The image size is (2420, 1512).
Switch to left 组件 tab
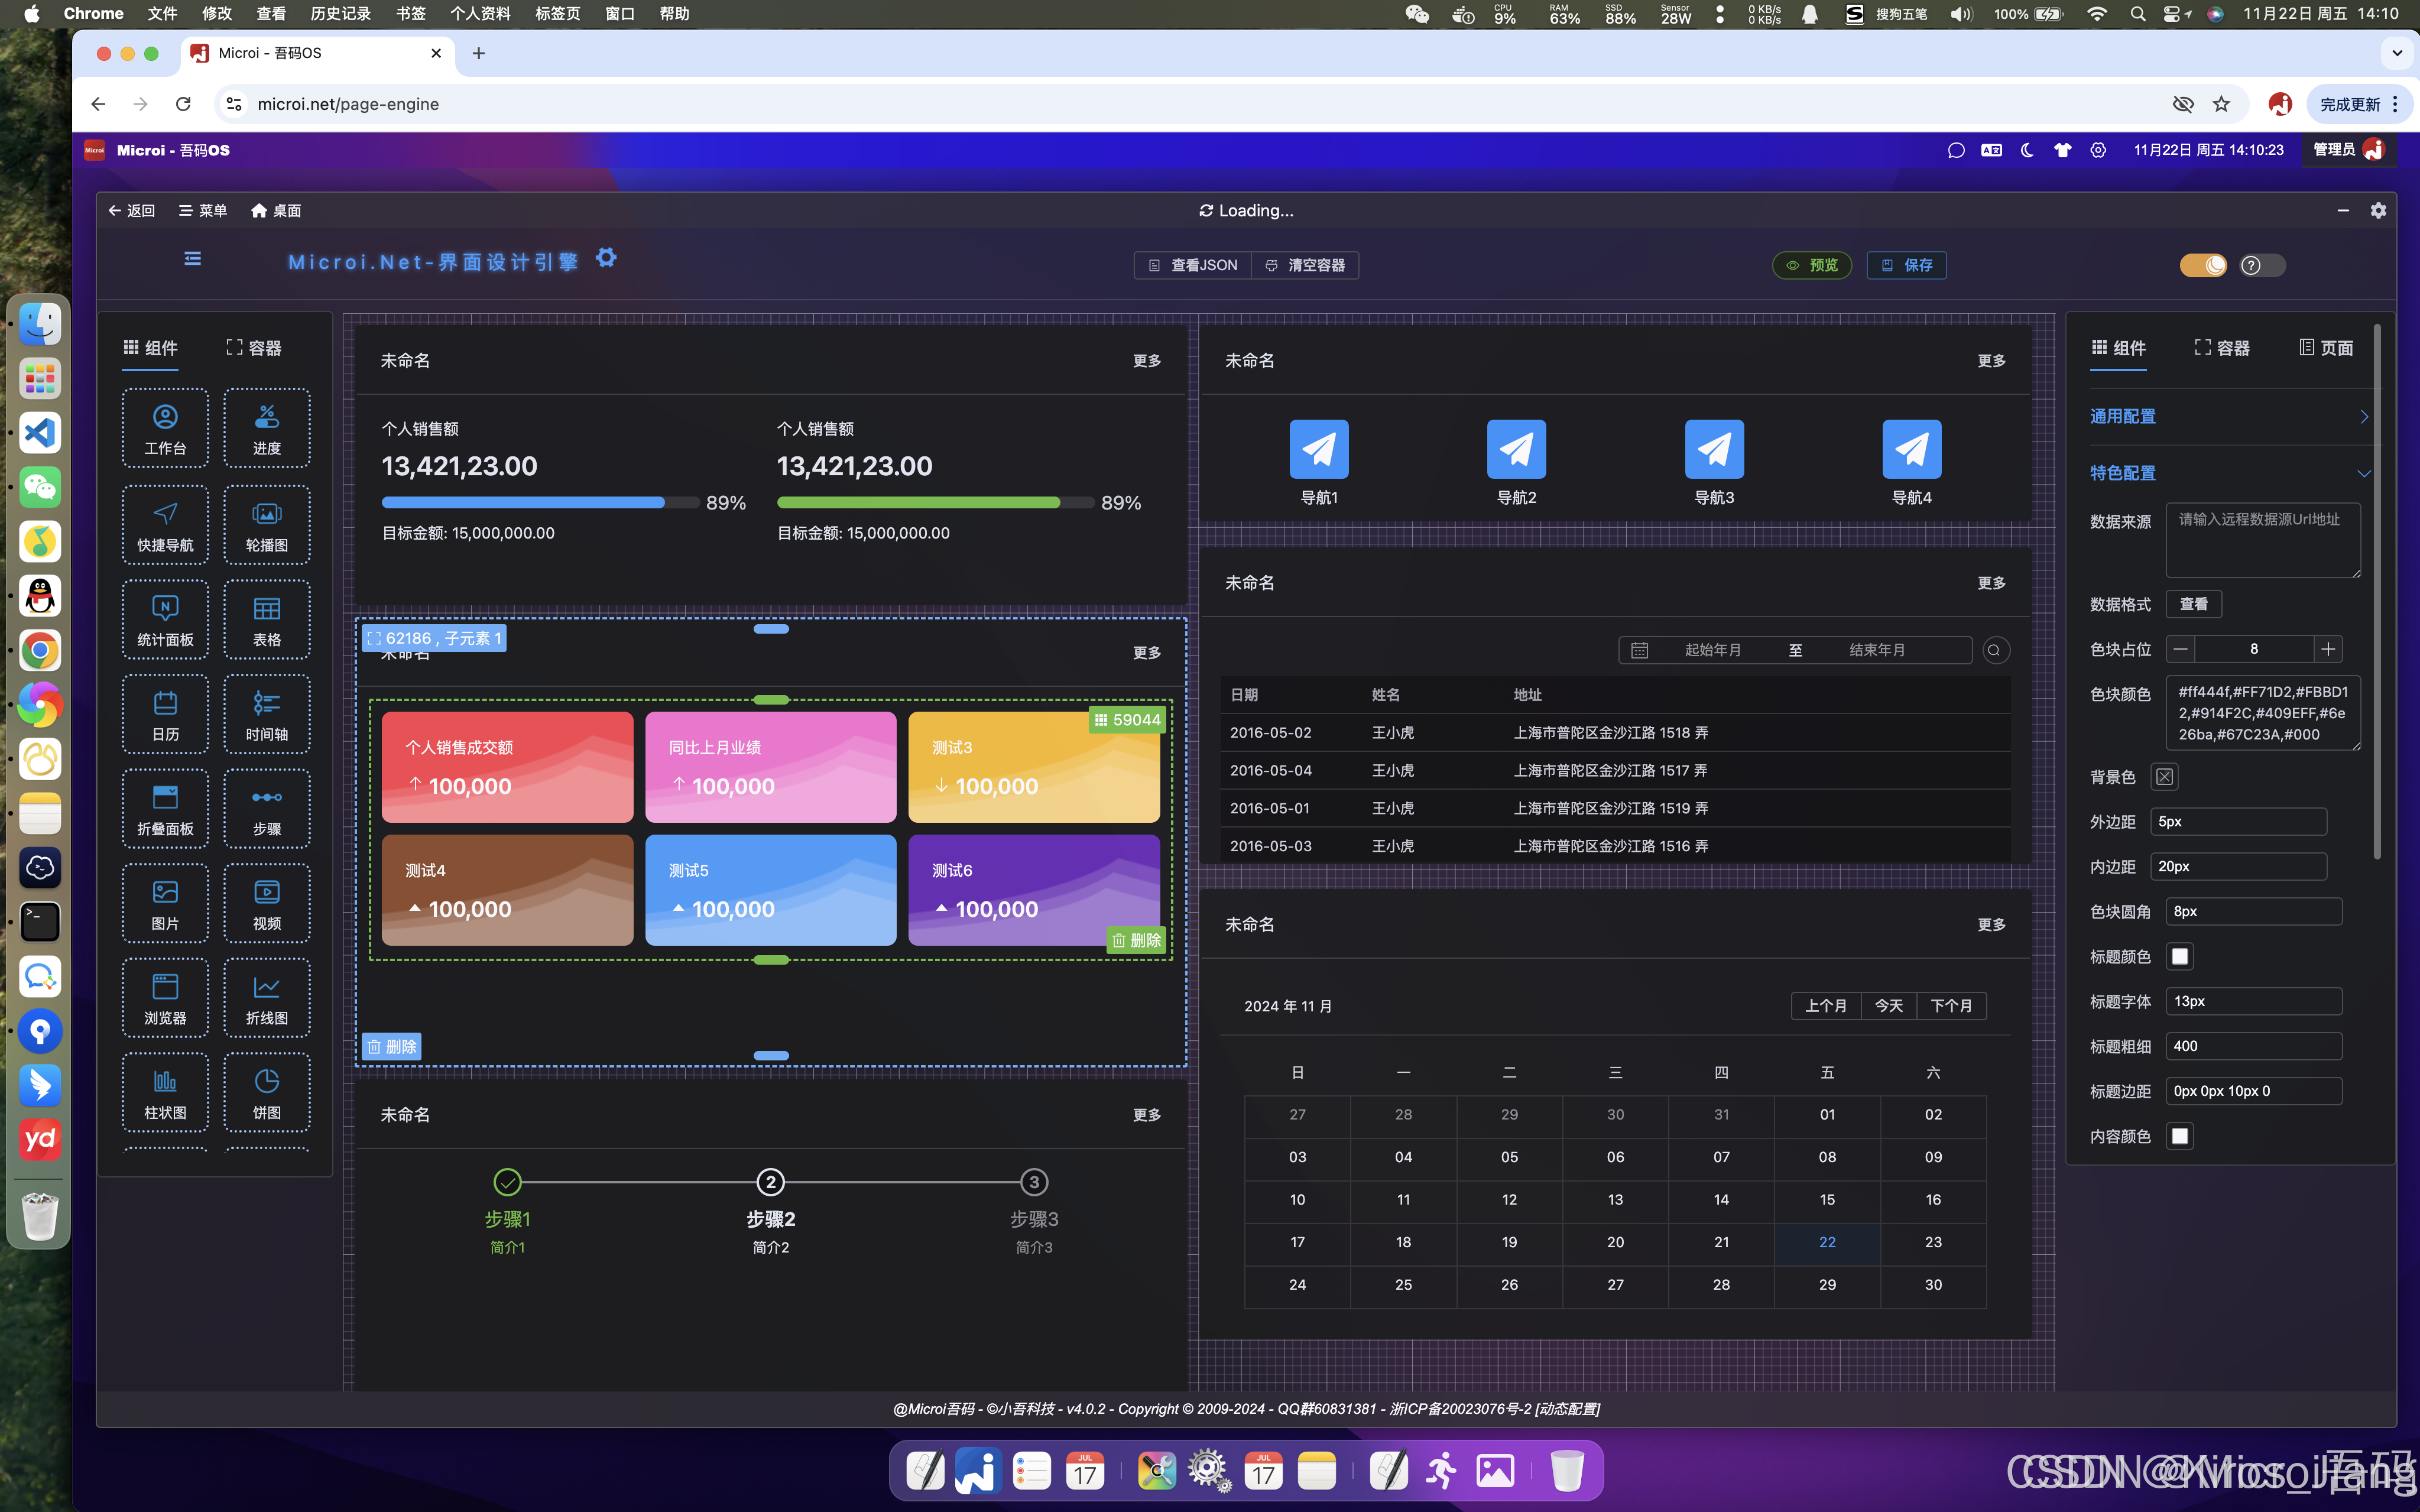pyautogui.click(x=150, y=348)
